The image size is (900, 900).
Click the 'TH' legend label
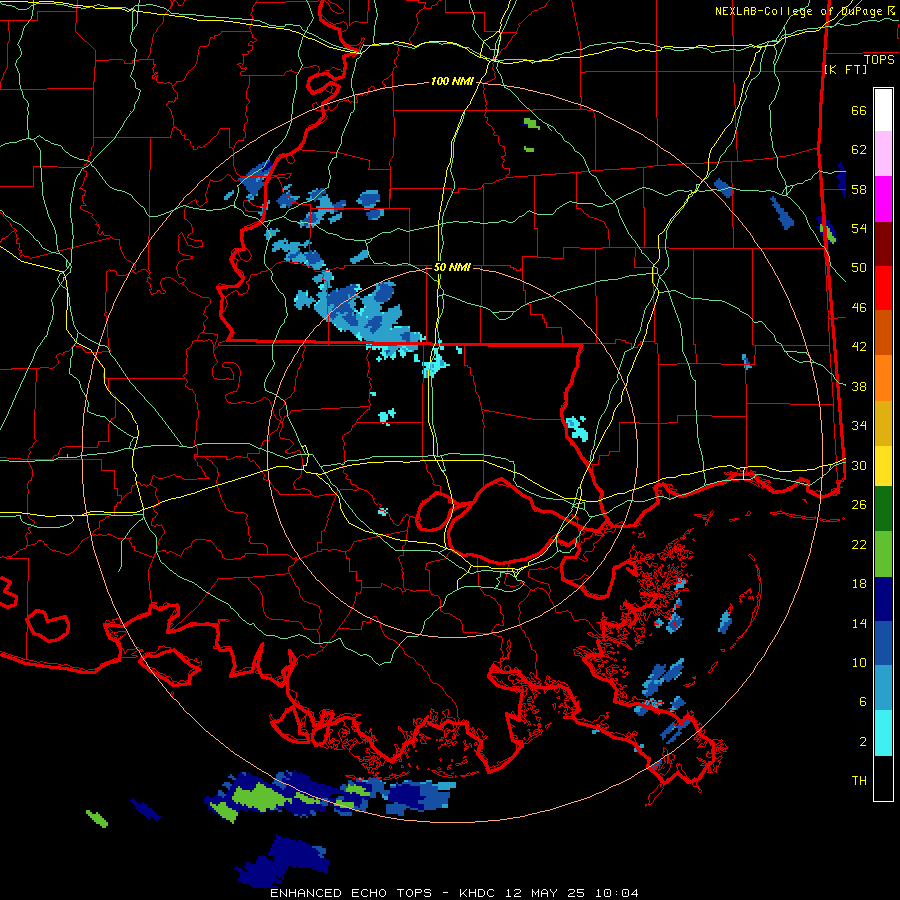pos(859,781)
